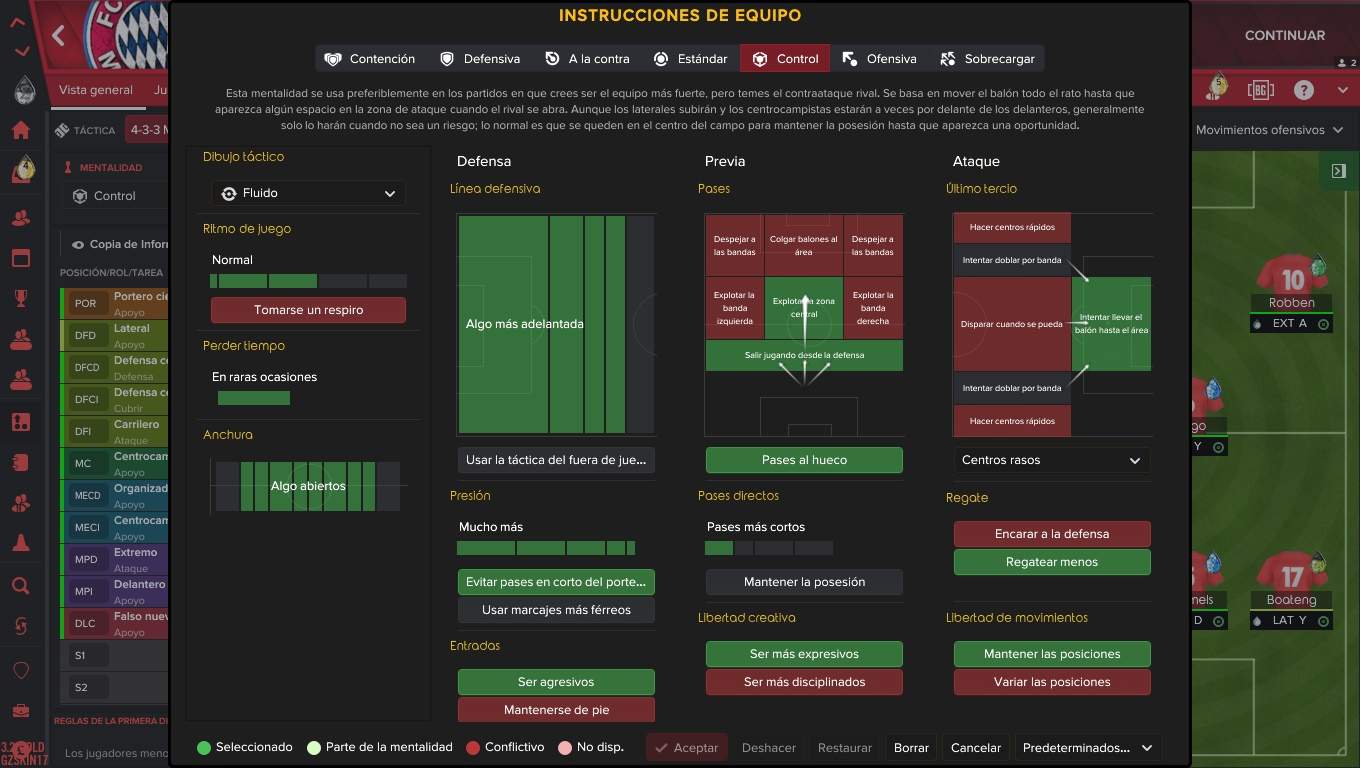Open the 'Fluido' tactical shape dropdown

point(308,193)
